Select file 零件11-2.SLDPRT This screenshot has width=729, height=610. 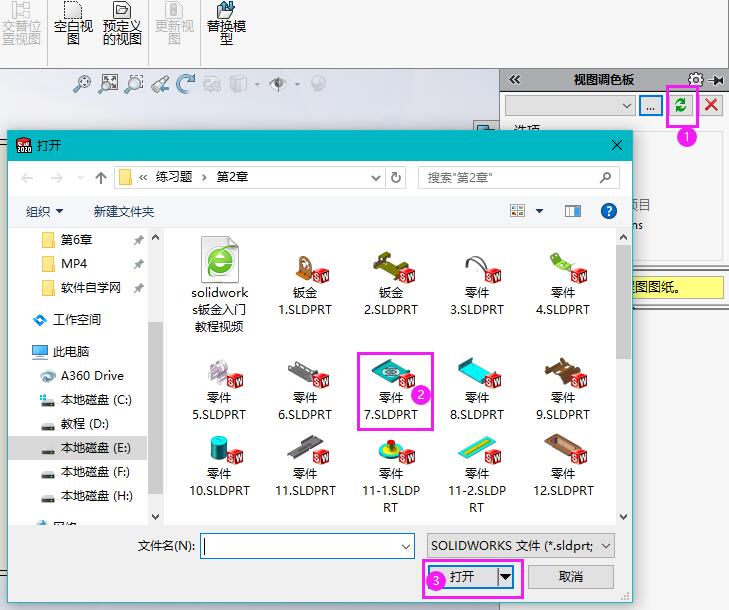477,474
